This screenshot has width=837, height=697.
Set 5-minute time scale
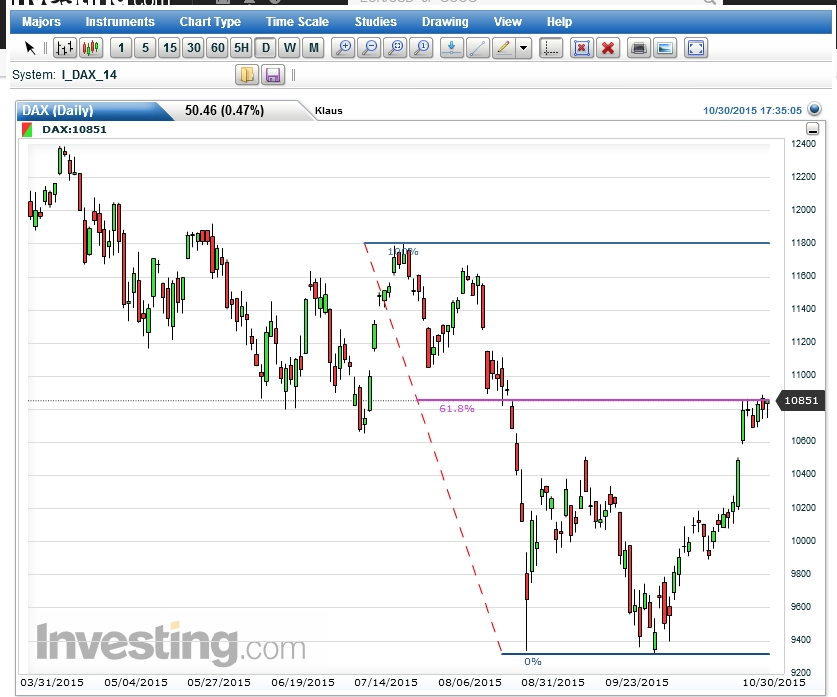point(145,48)
